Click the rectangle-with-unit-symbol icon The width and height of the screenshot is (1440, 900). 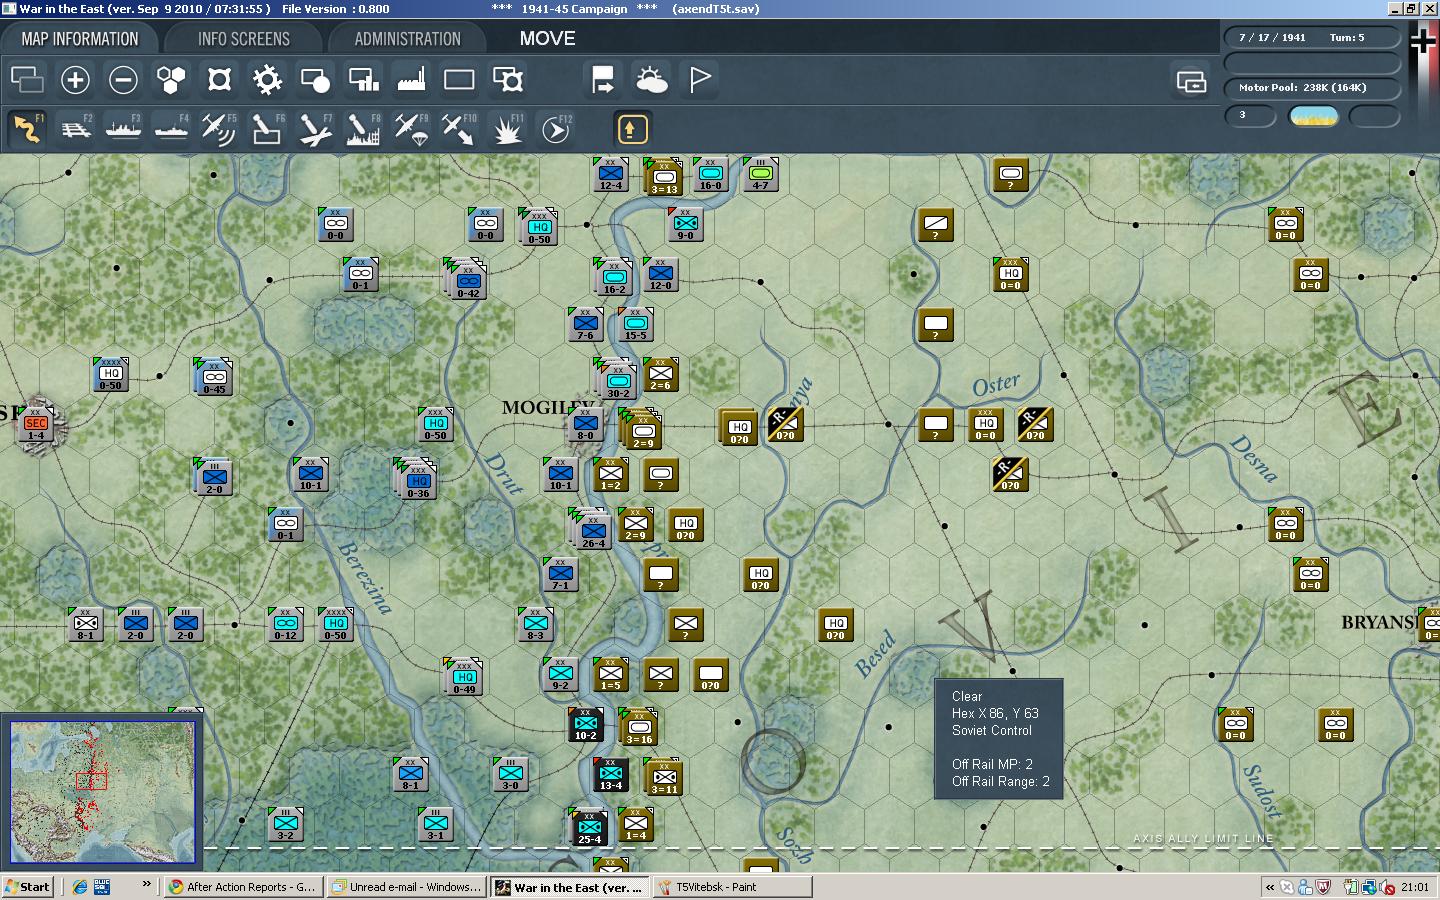tap(507, 79)
